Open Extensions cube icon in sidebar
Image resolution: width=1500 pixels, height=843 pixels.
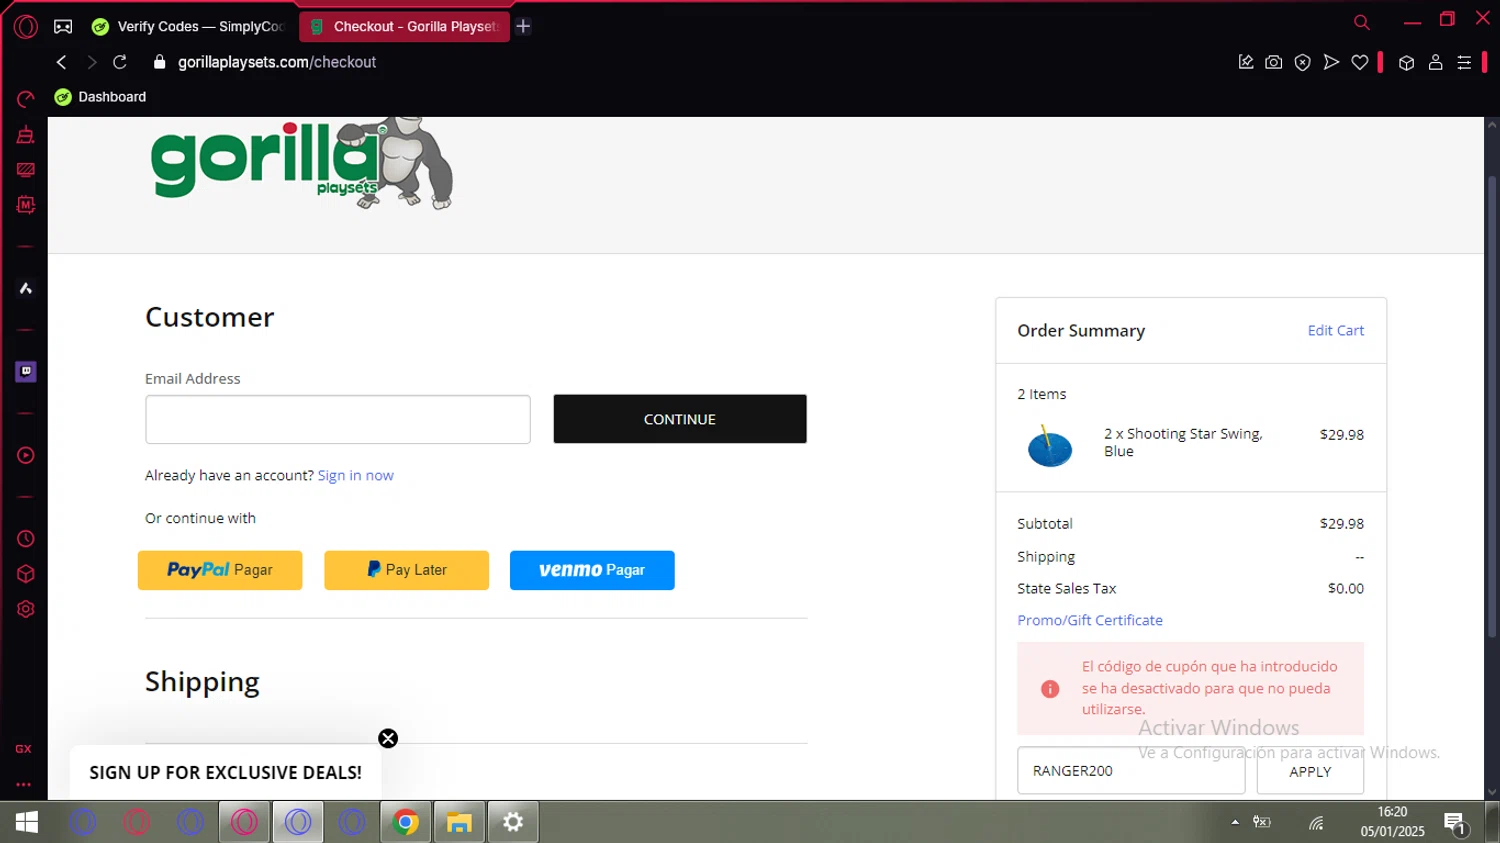coord(26,574)
